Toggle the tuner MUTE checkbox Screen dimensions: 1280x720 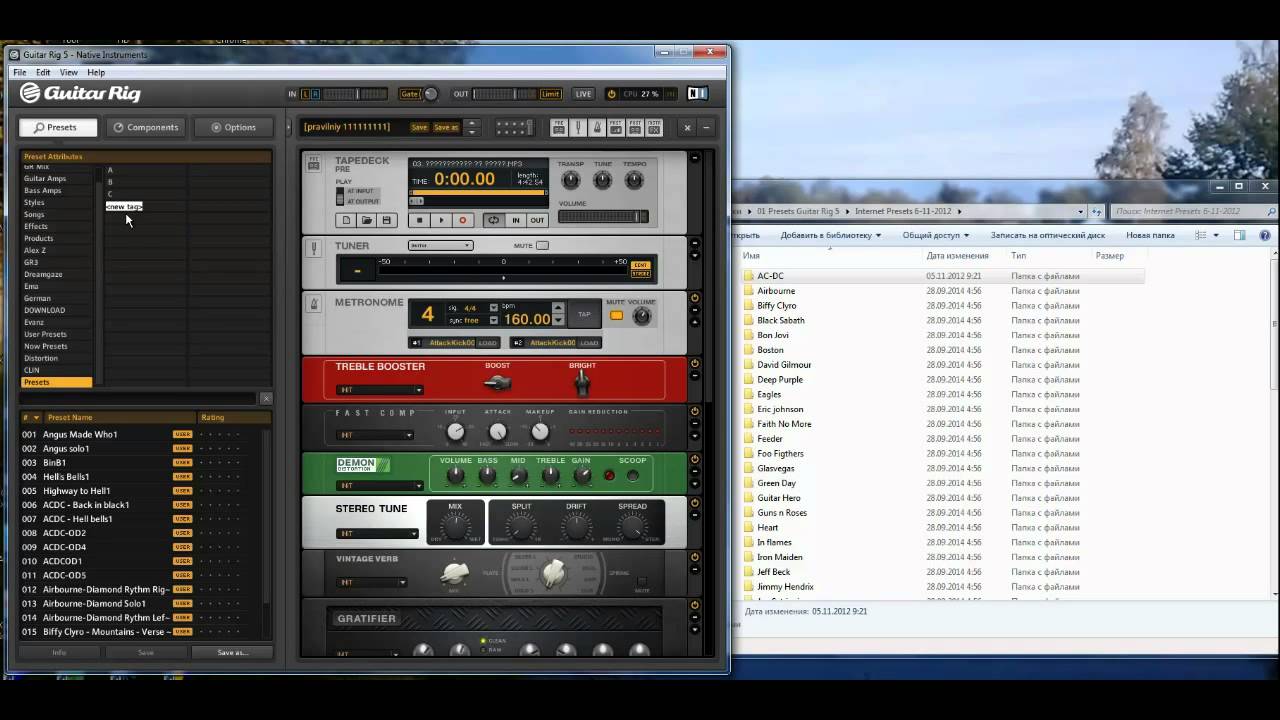pos(542,245)
